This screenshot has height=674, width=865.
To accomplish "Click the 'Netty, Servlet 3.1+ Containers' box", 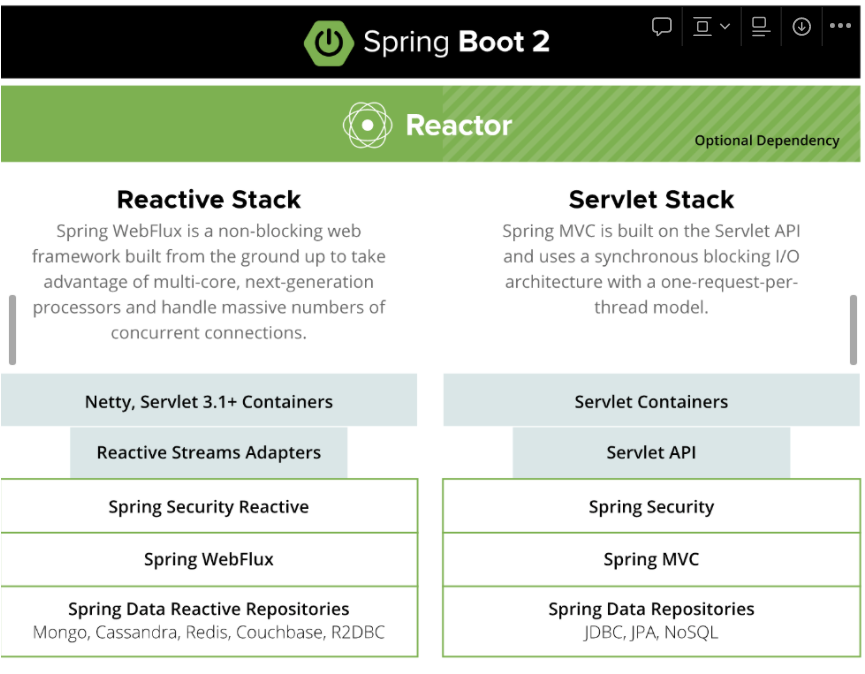I will (209, 400).
